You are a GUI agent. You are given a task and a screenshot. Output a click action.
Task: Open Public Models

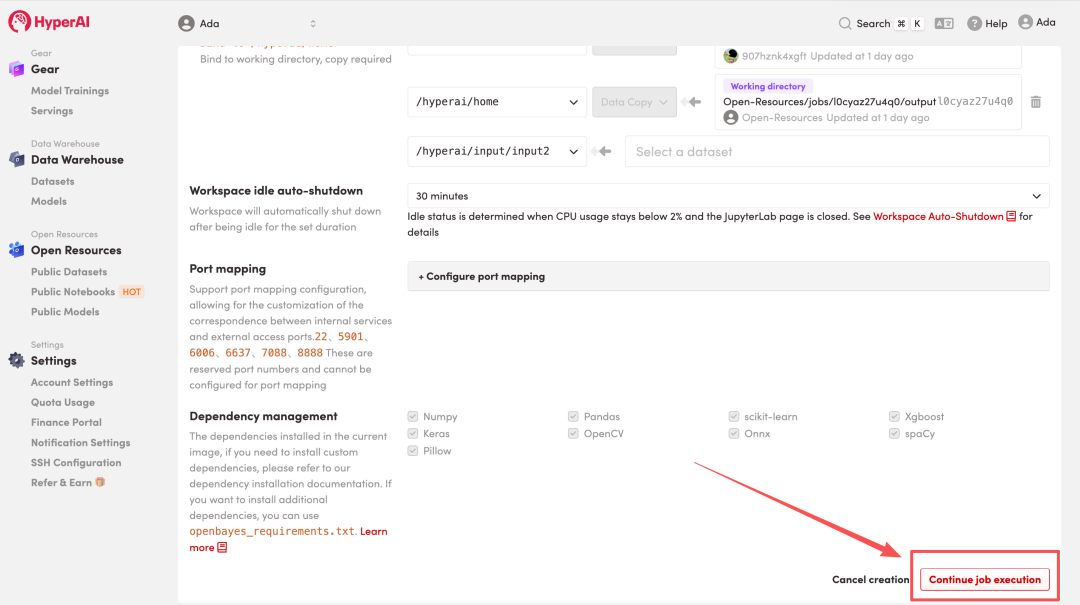[65, 311]
